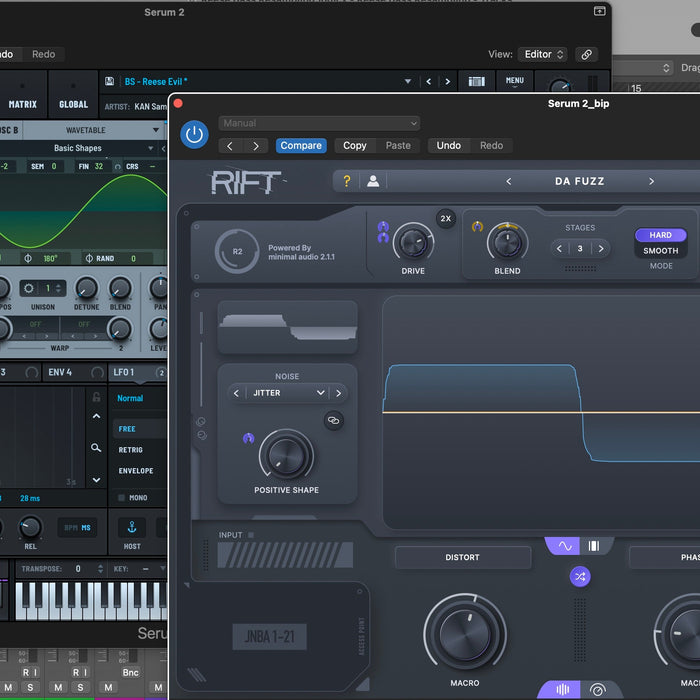Click the unison gear settings icon
Screen dimensions: 700x700
coord(29,288)
